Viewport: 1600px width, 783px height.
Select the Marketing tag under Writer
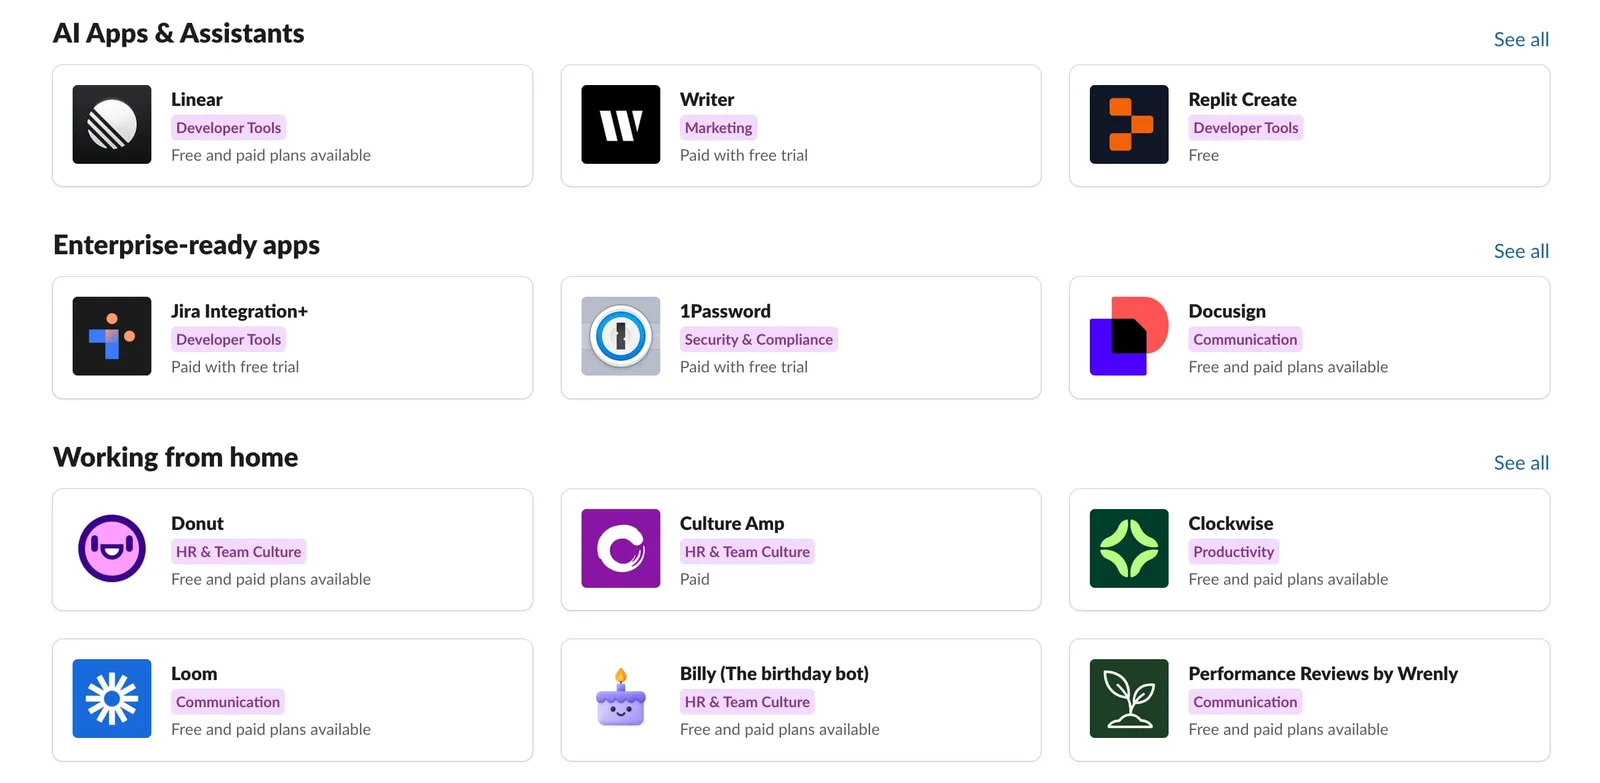pos(718,127)
